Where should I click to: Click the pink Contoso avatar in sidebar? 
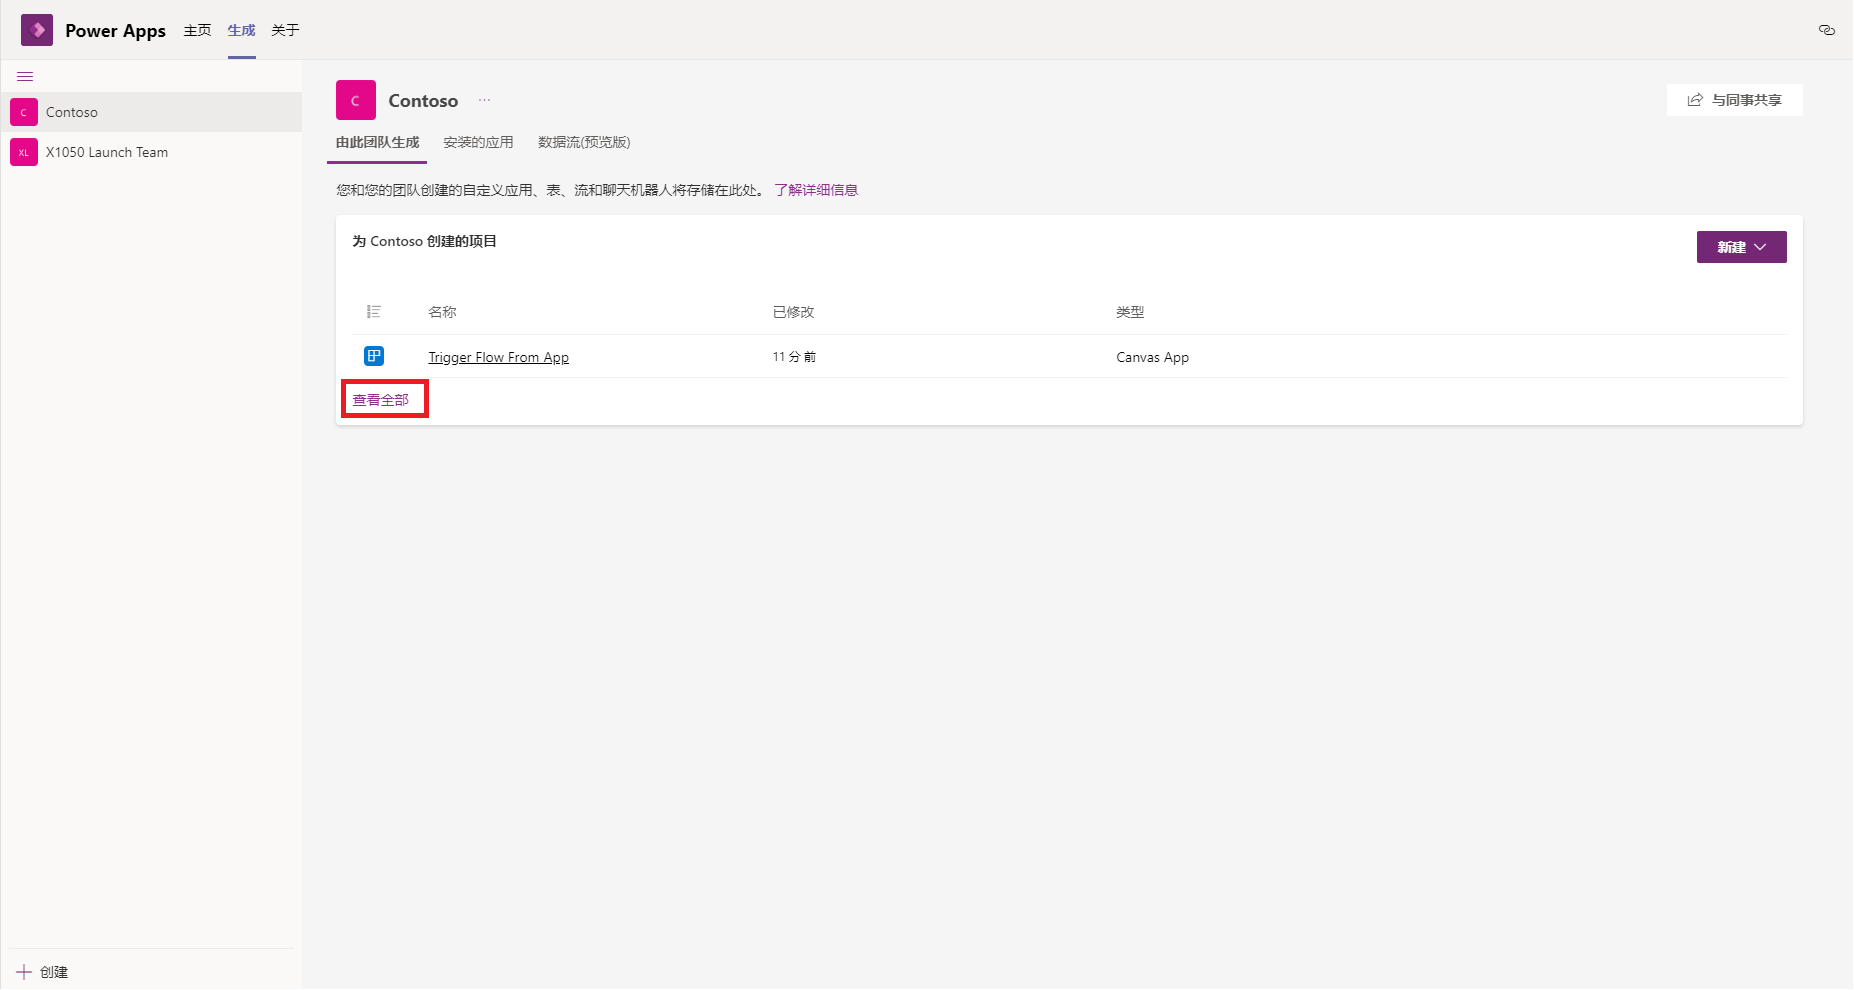[24, 112]
